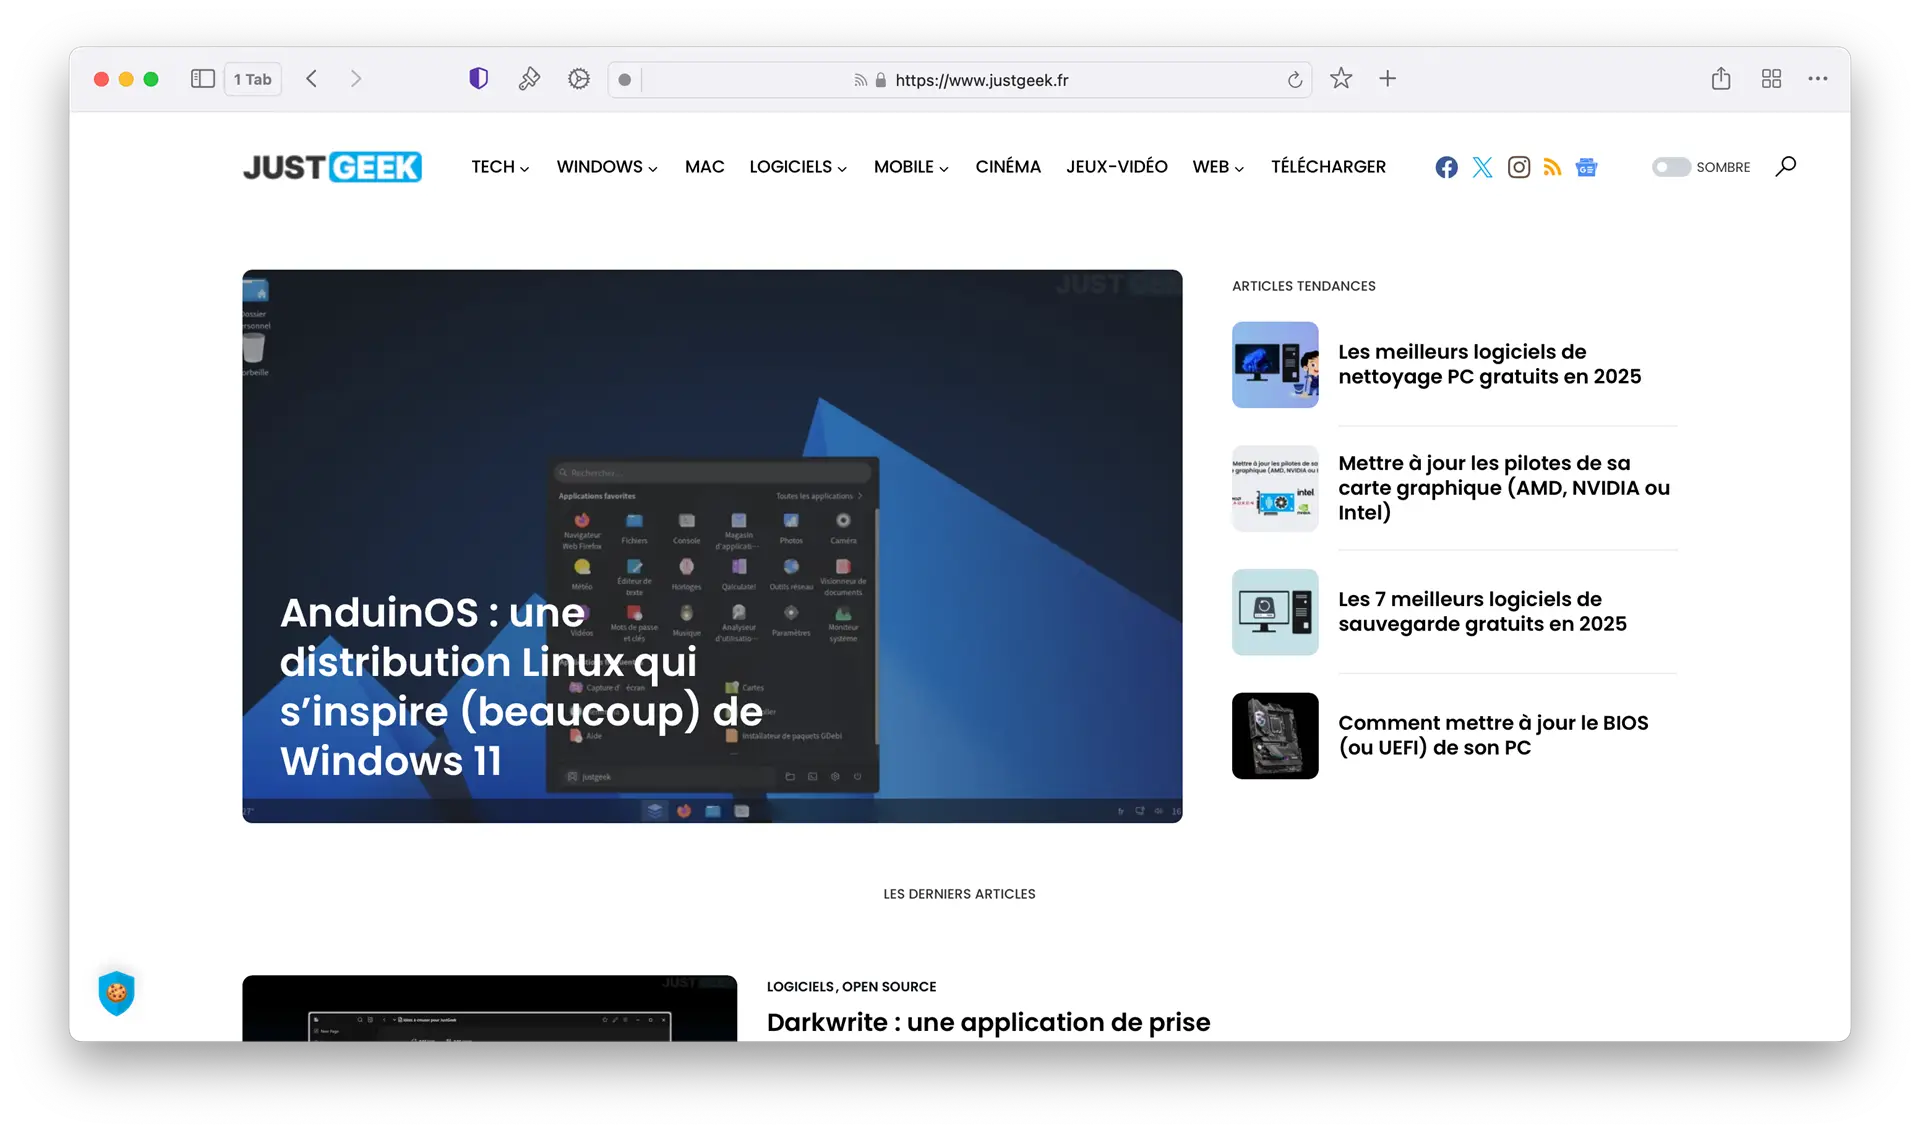Open the Google News icon
1920x1133 pixels.
click(1586, 167)
